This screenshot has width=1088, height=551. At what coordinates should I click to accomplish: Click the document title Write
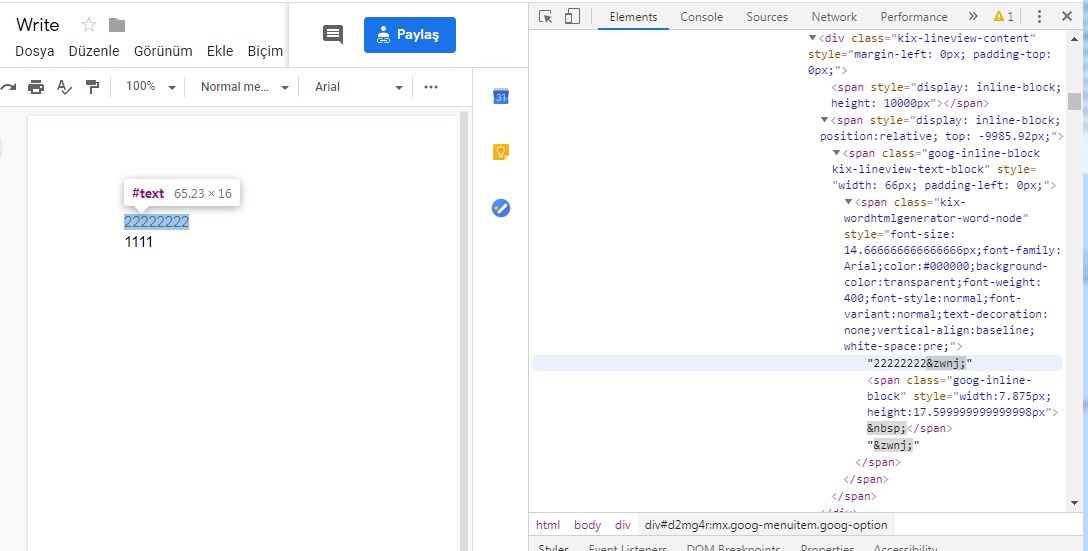click(x=37, y=25)
